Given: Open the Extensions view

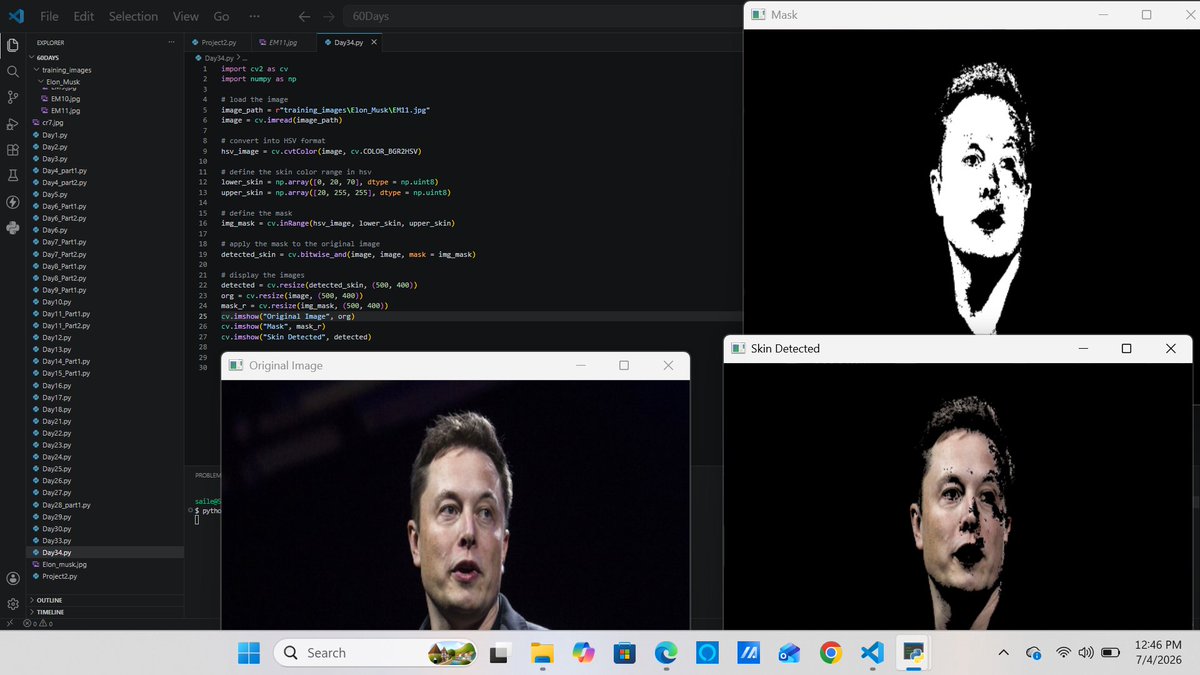Looking at the screenshot, I should (13, 150).
